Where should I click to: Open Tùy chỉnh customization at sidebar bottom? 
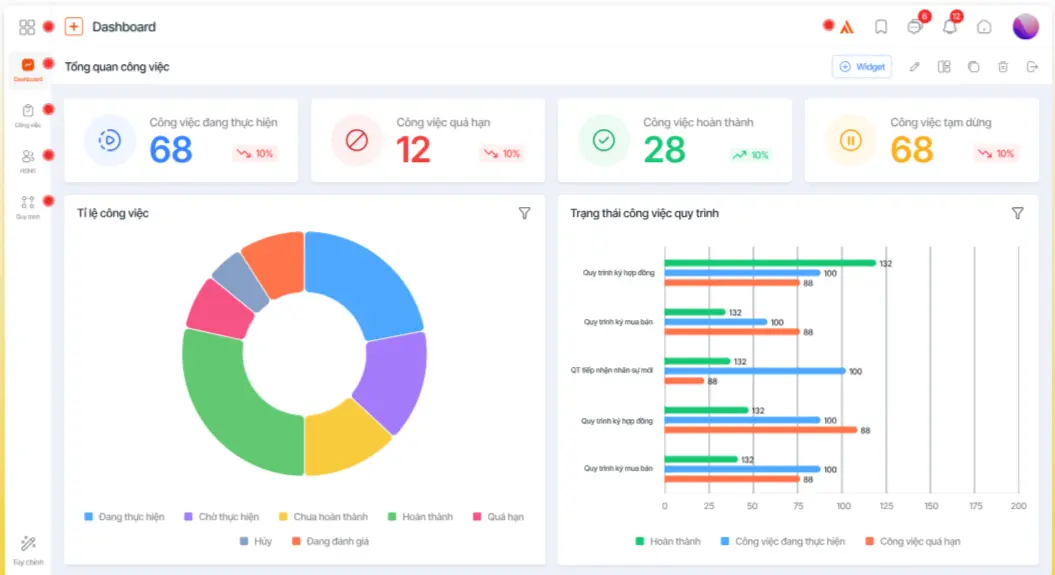(28, 550)
